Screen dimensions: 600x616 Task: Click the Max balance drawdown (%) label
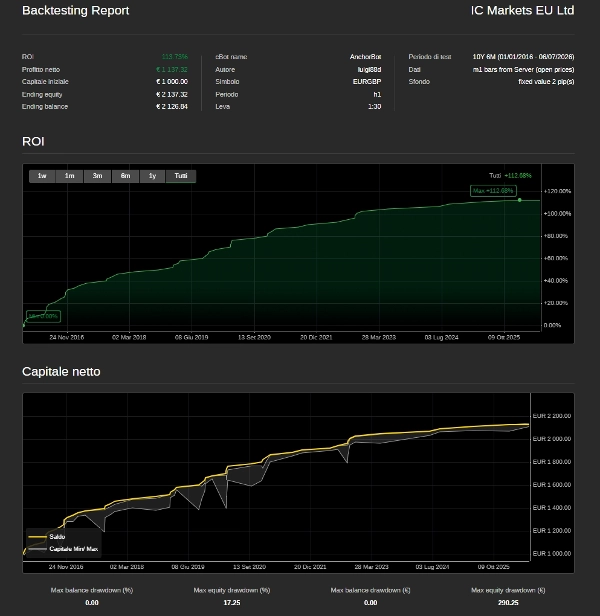click(92, 590)
